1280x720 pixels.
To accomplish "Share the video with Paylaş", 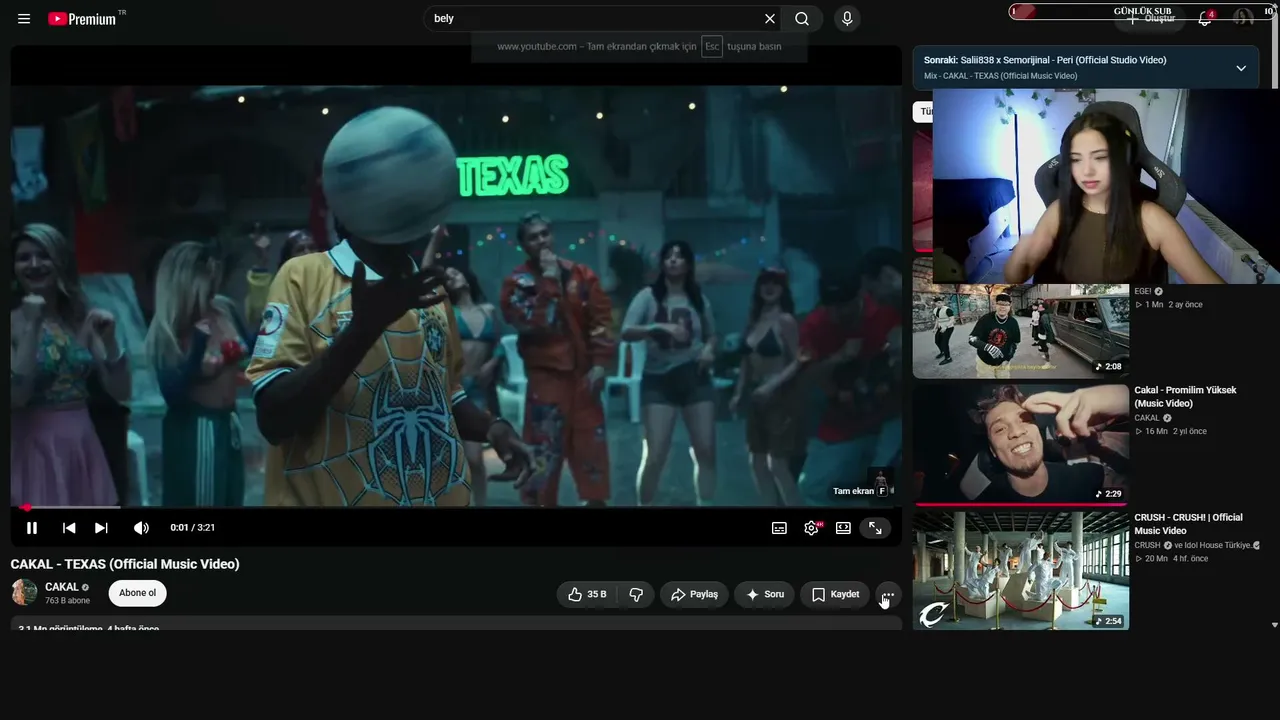I will [694, 594].
